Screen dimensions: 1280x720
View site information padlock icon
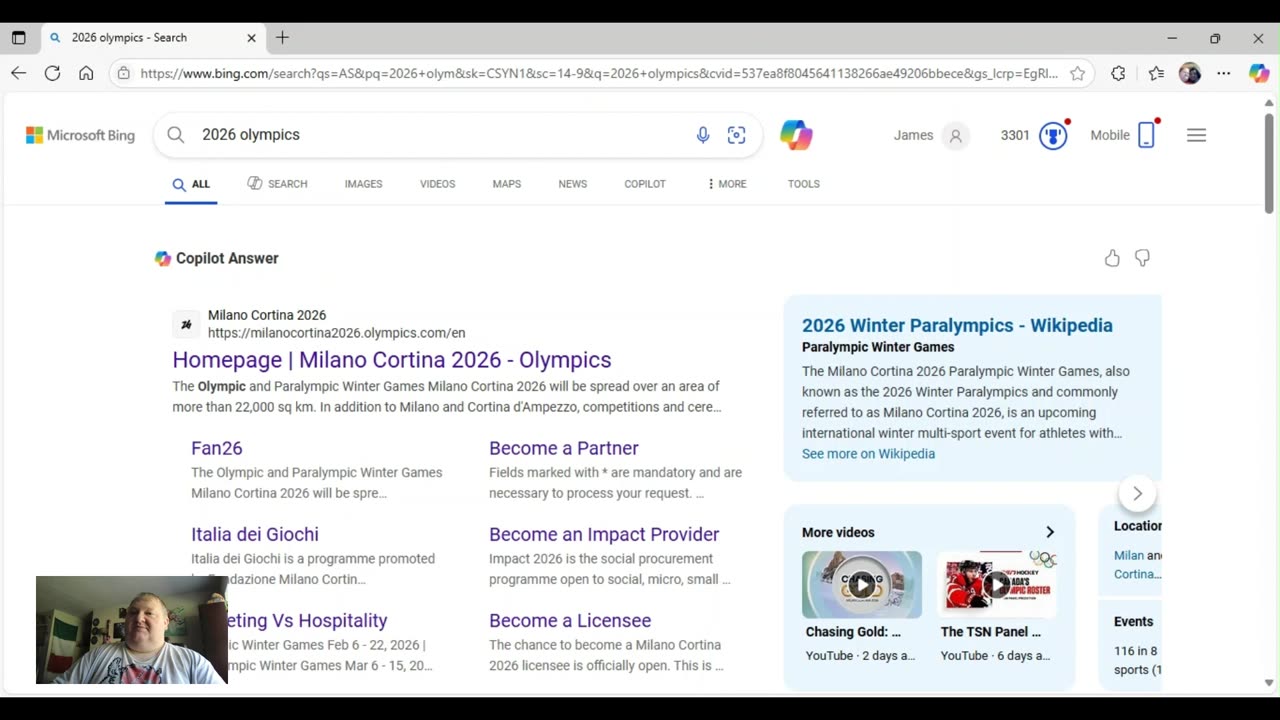pos(123,73)
